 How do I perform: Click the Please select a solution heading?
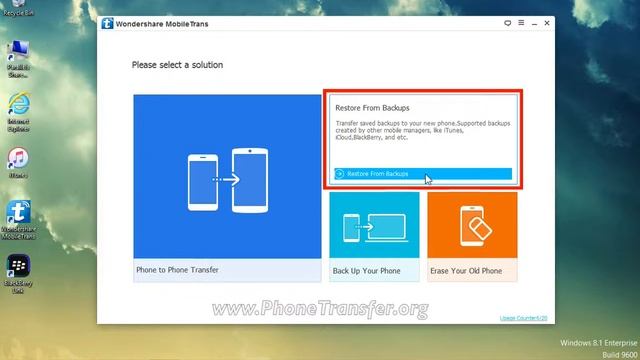click(x=177, y=65)
